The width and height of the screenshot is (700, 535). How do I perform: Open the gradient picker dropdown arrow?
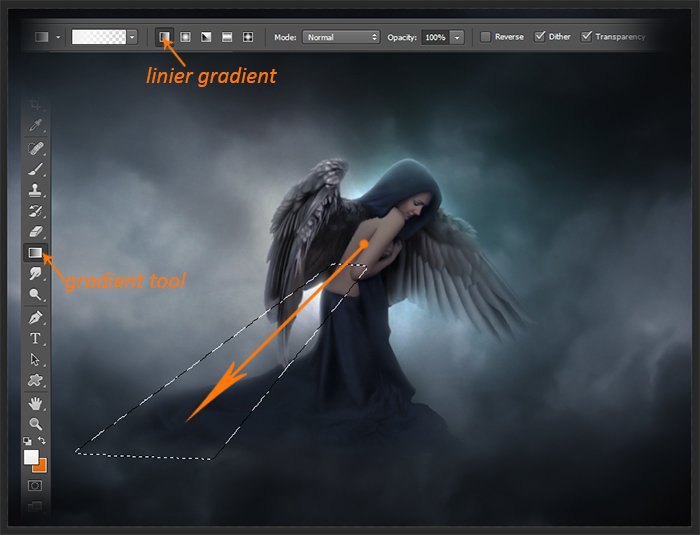(x=132, y=37)
